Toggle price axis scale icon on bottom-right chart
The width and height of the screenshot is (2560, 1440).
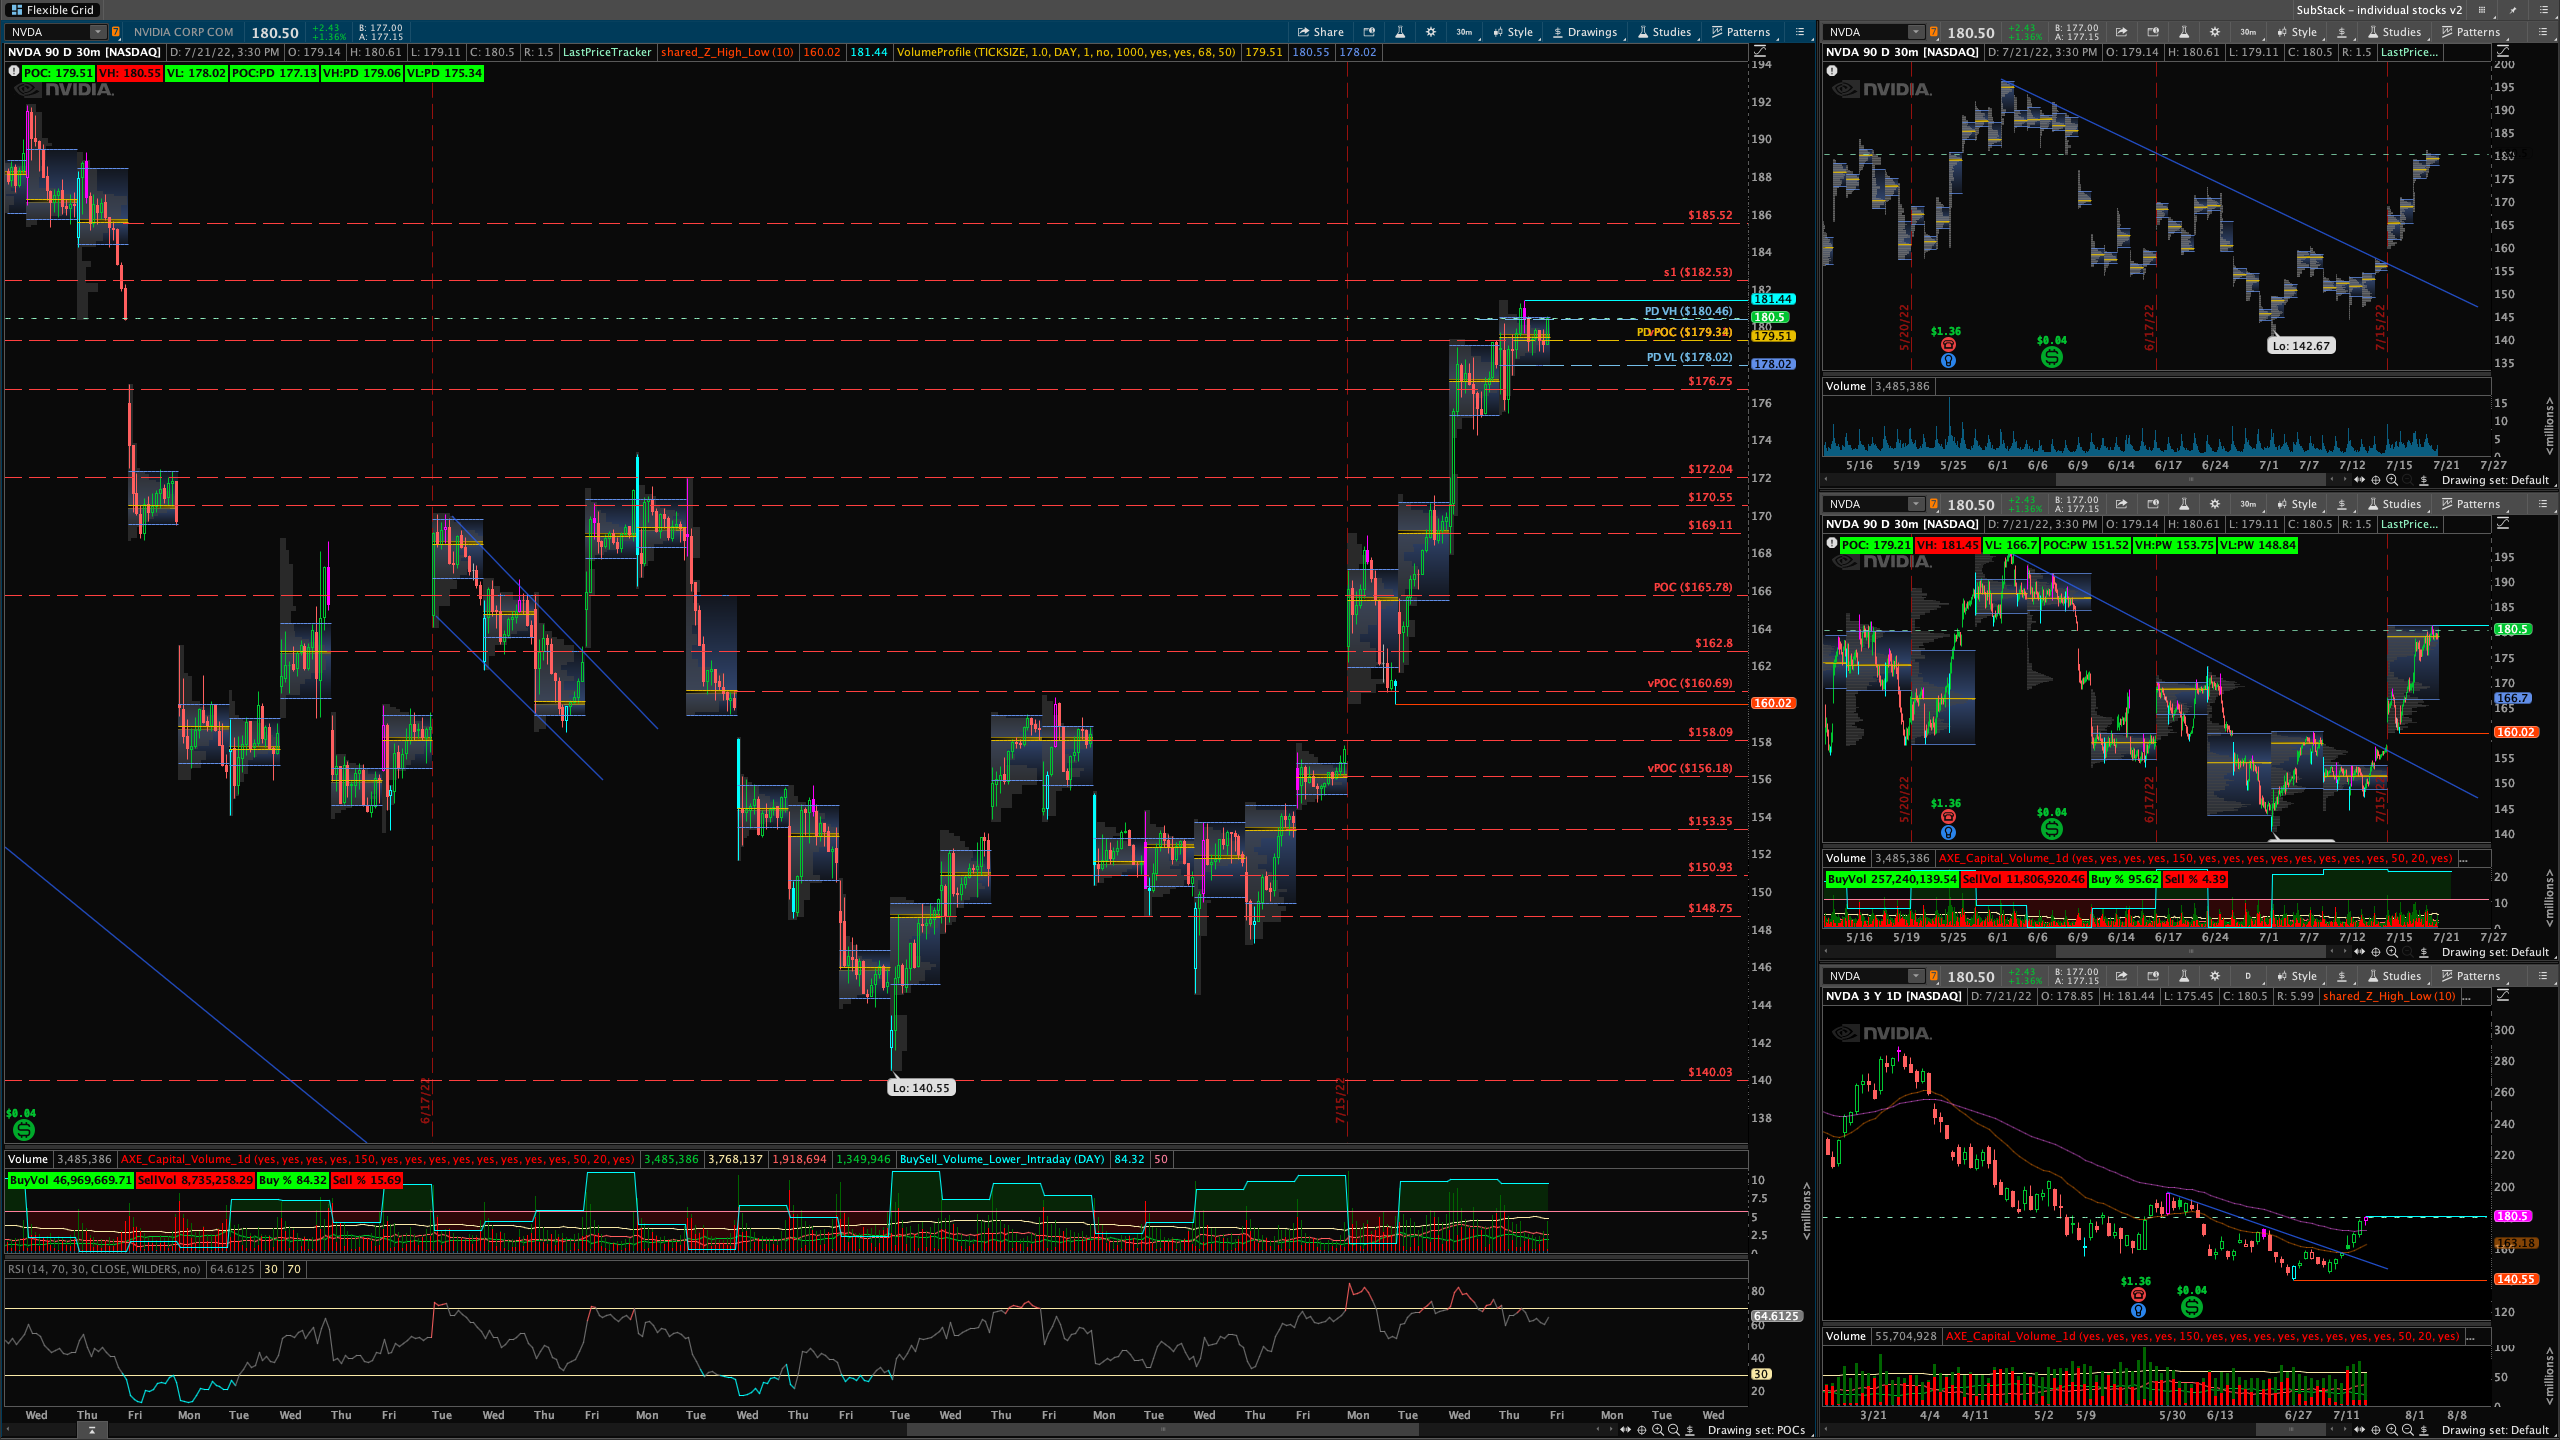click(x=2503, y=996)
